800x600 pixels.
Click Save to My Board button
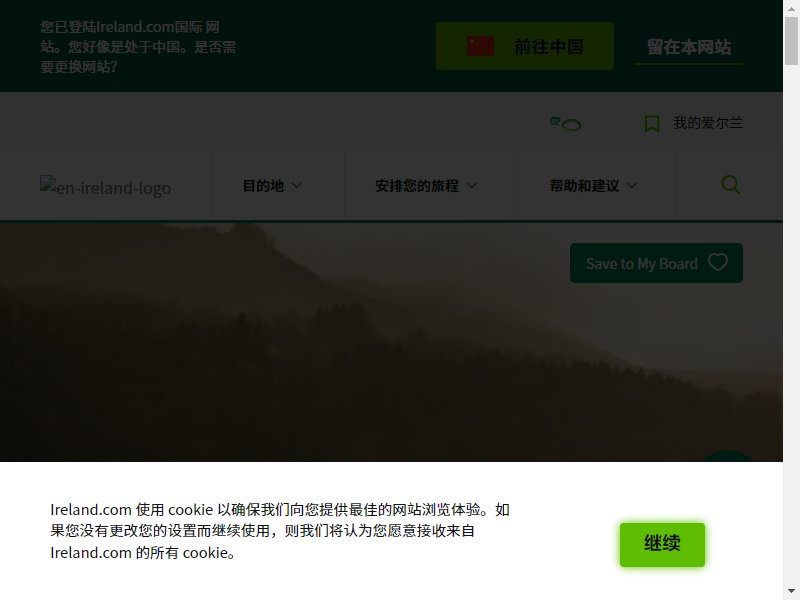656,263
